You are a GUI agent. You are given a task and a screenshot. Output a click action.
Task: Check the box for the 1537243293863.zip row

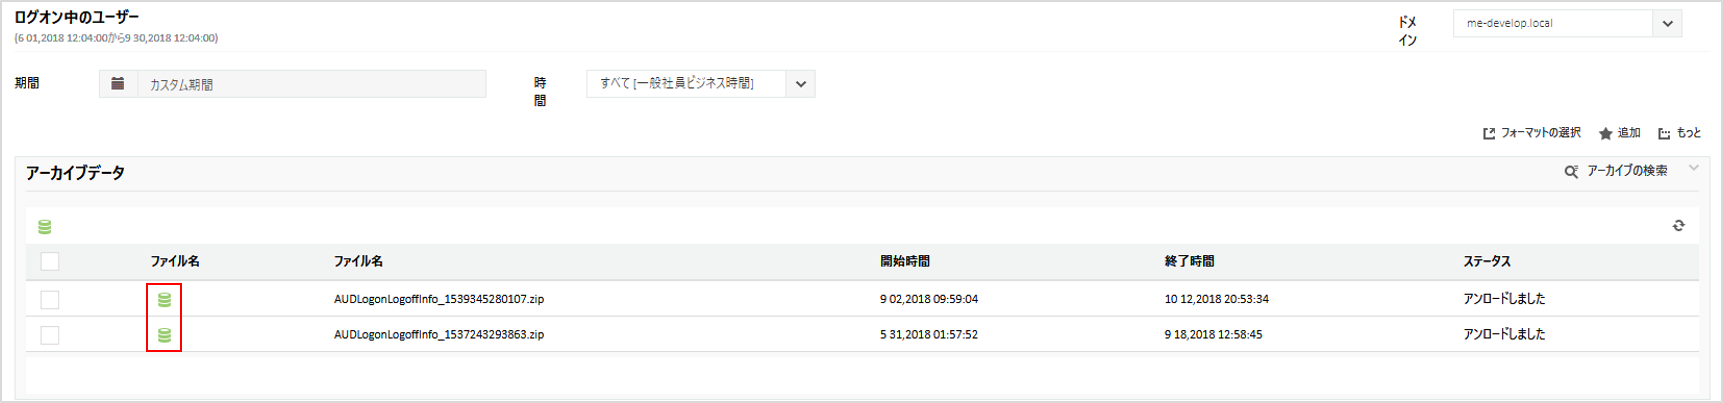(x=50, y=335)
